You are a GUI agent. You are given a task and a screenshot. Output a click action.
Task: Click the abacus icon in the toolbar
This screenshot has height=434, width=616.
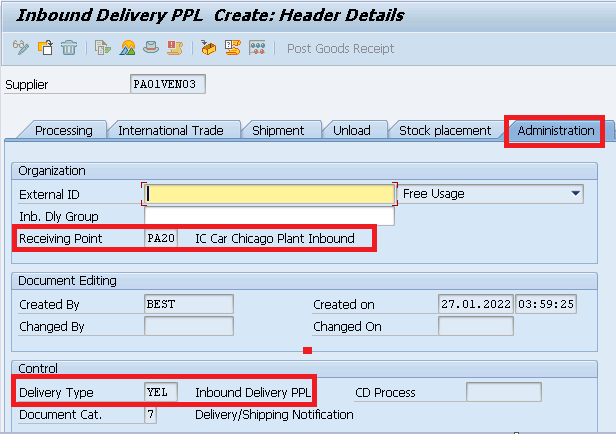pos(257,48)
